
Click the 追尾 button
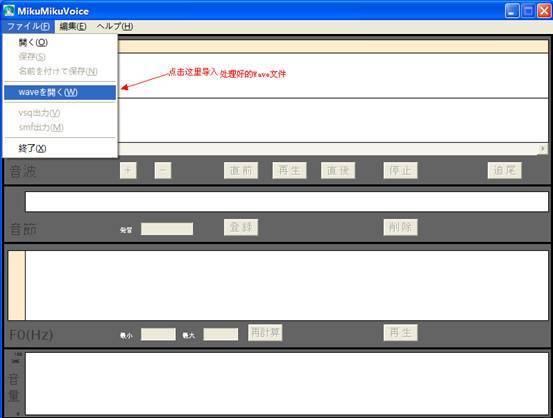[x=504, y=170]
